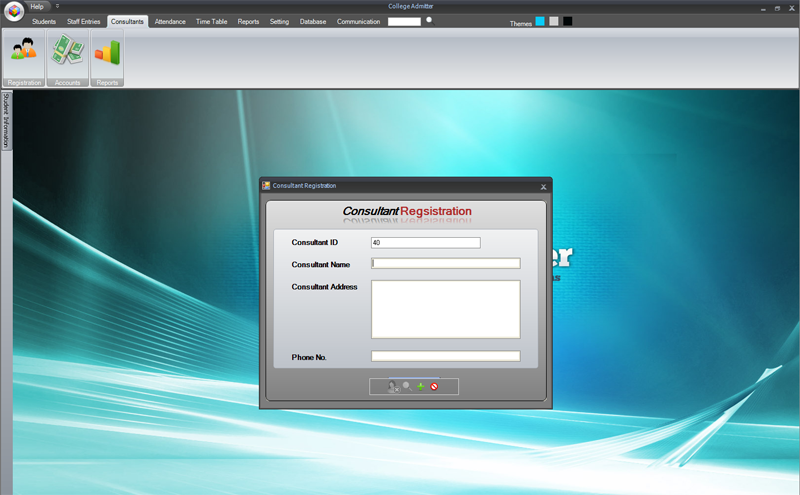Expand the Student Information side panel
This screenshot has width=800, height=495.
[x=6, y=120]
